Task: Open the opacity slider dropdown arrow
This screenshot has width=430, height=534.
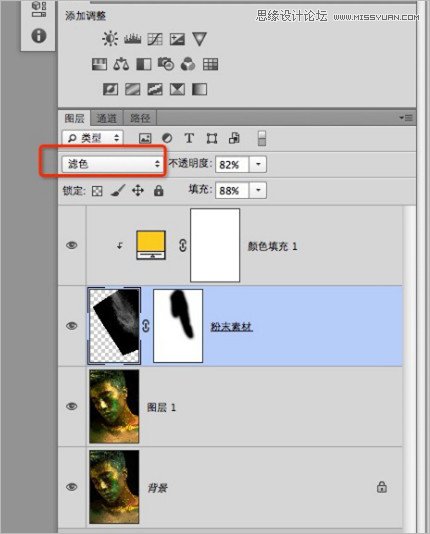Action: pos(258,164)
